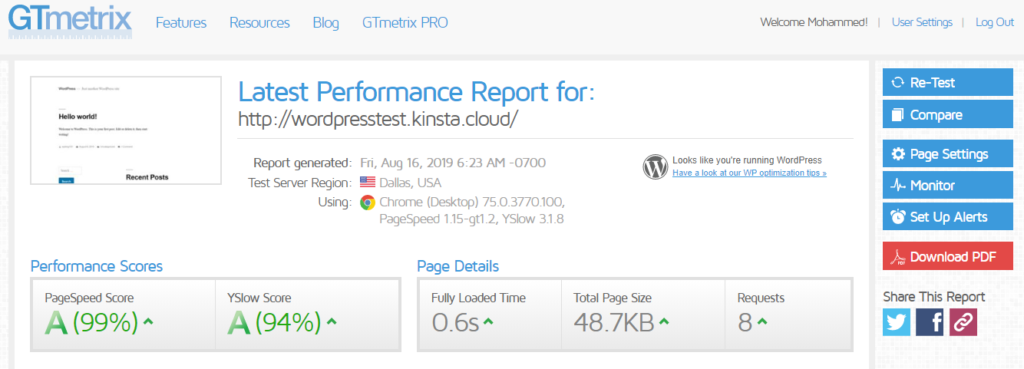Click the PageSpeed Score green arrow

click(x=148, y=322)
